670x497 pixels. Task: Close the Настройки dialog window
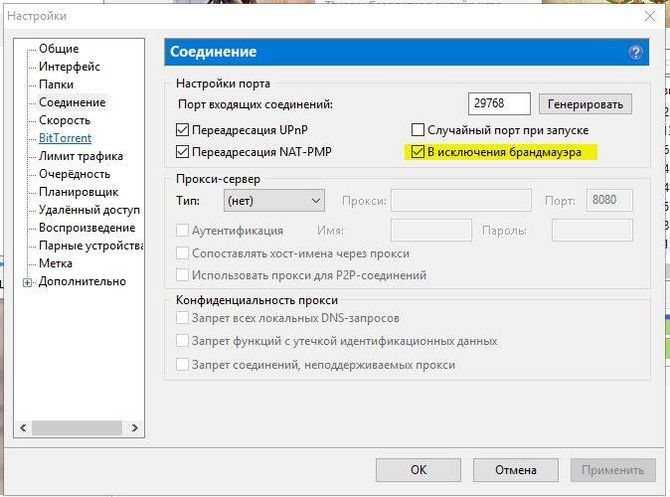pyautogui.click(x=650, y=17)
